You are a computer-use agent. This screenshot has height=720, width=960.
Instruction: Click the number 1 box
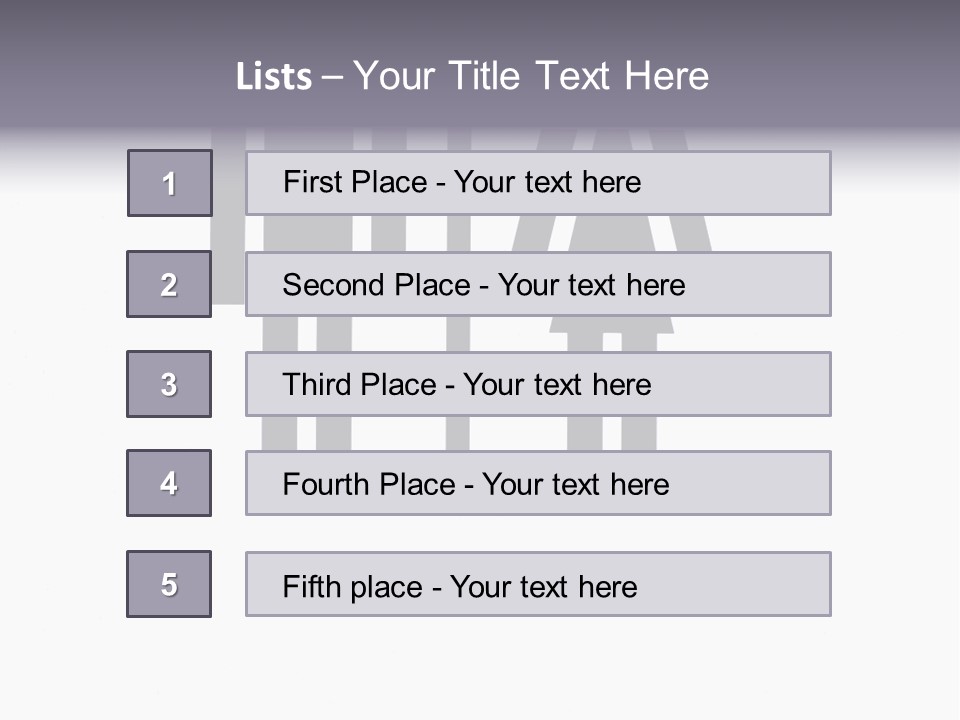[x=170, y=183]
